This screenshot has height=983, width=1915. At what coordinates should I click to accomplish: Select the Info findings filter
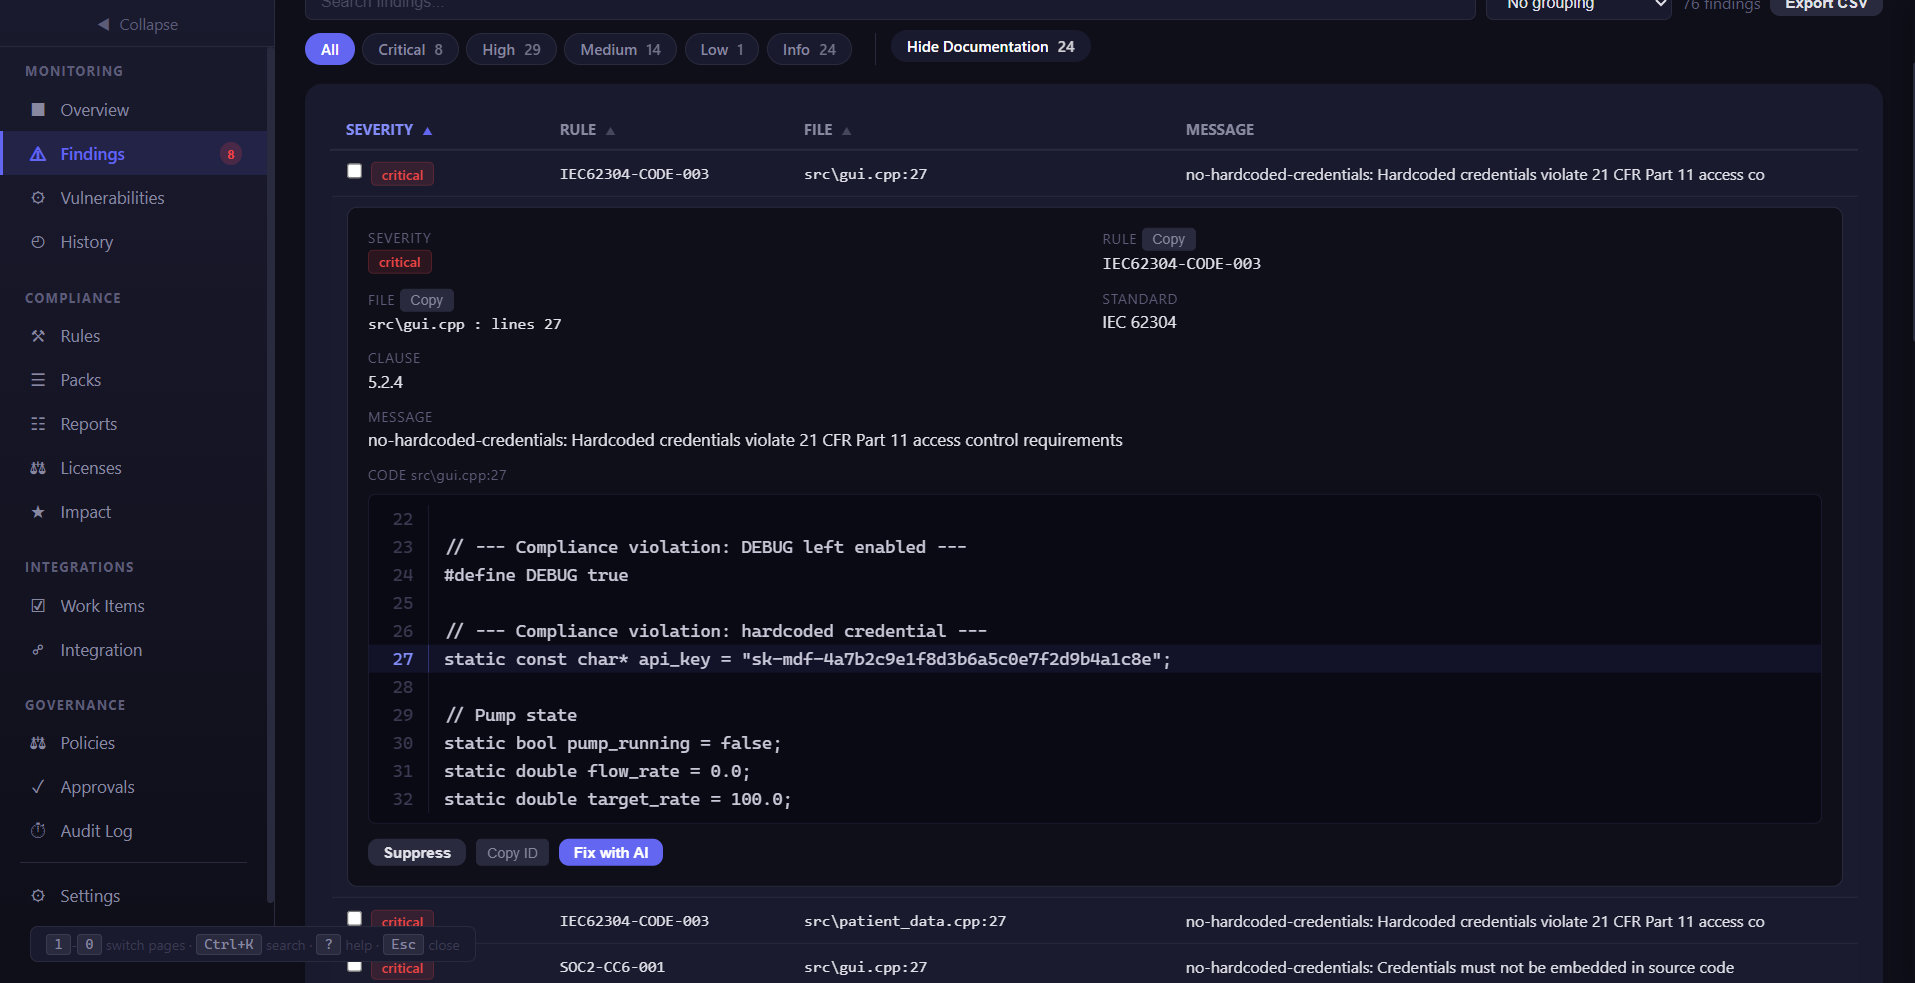pyautogui.click(x=808, y=48)
